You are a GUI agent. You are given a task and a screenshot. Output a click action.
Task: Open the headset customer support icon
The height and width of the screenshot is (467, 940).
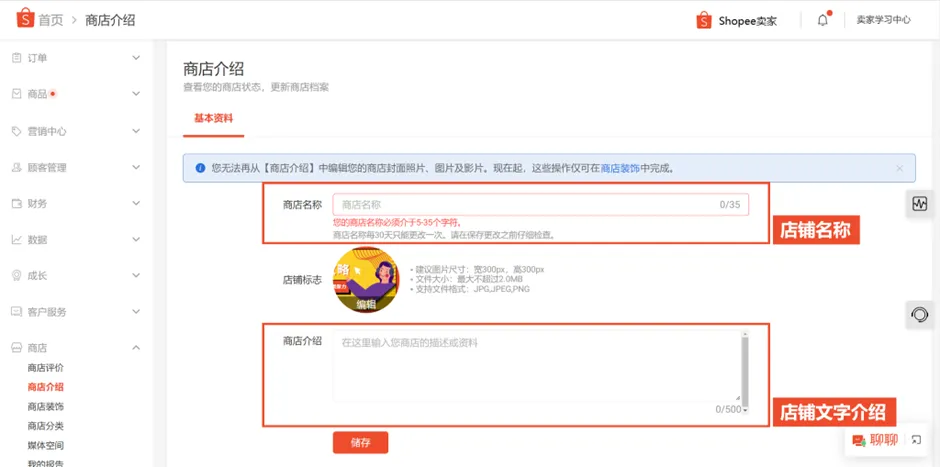point(919,315)
